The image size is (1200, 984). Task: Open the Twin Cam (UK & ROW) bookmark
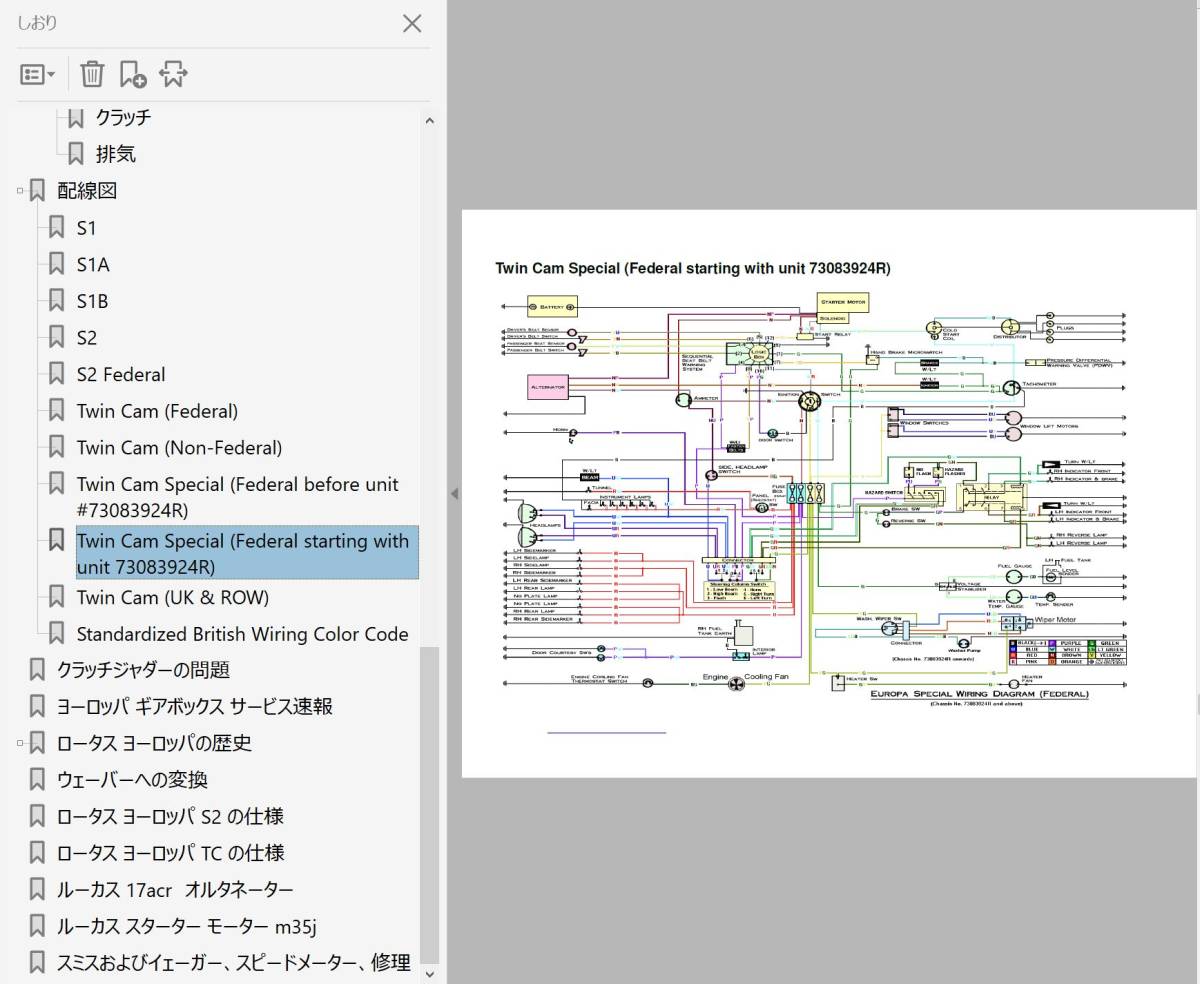pyautogui.click(x=173, y=597)
